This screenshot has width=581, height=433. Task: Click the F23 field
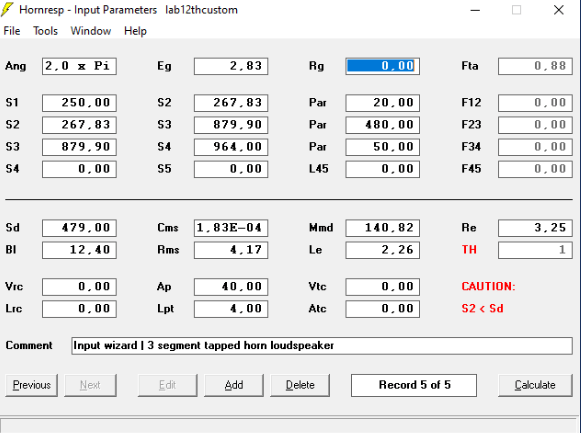point(535,125)
